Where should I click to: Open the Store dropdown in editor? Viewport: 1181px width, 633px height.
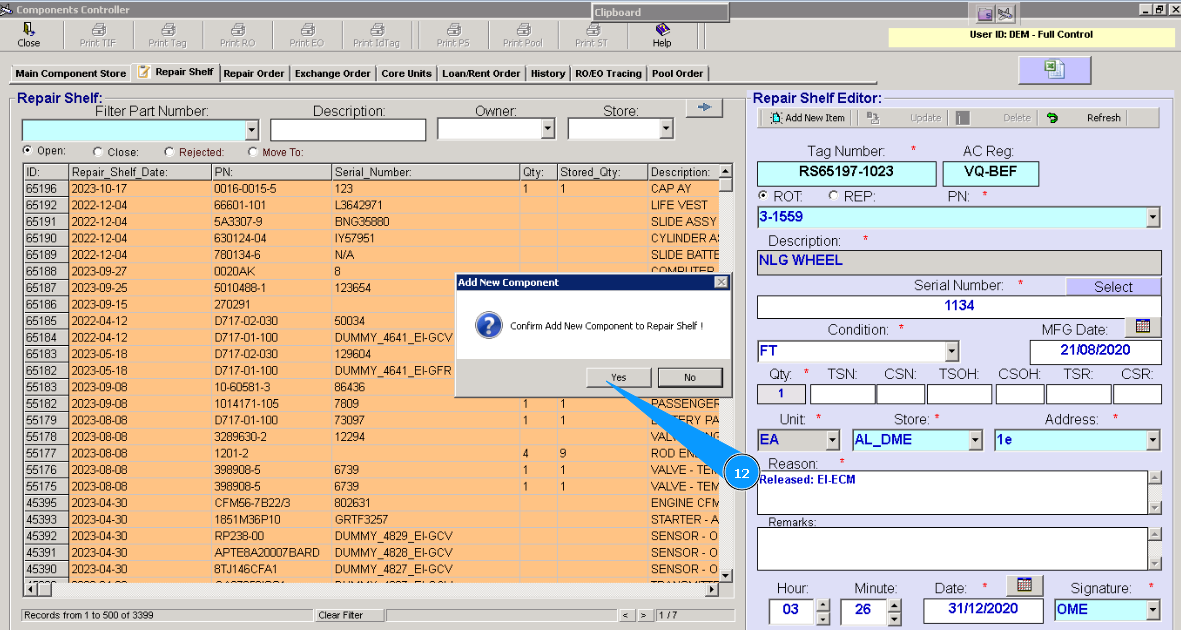click(975, 440)
